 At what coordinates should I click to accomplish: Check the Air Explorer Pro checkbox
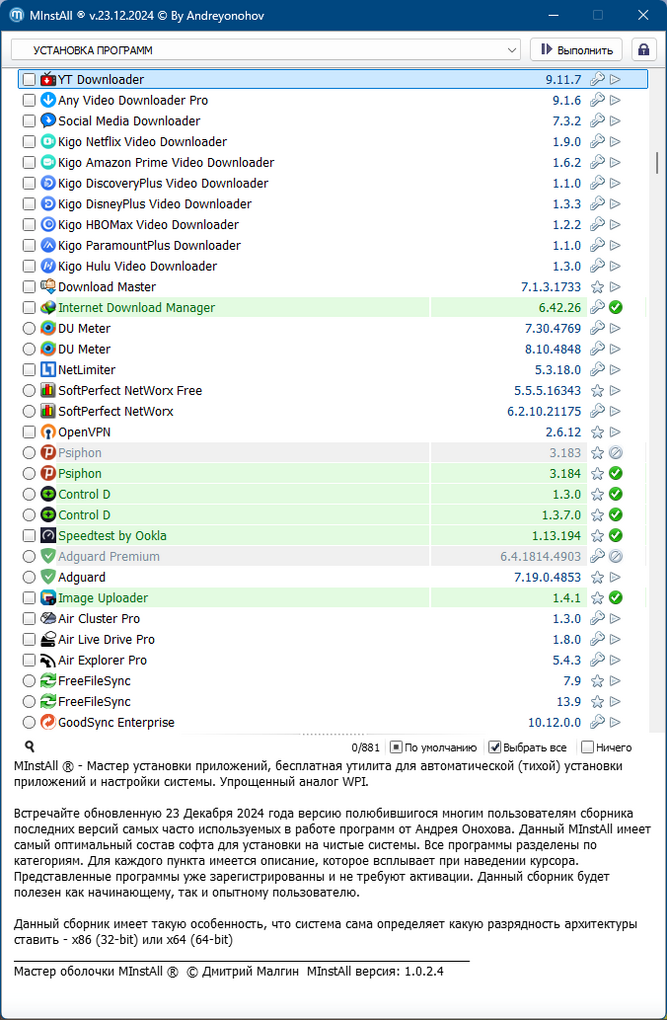(x=29, y=660)
